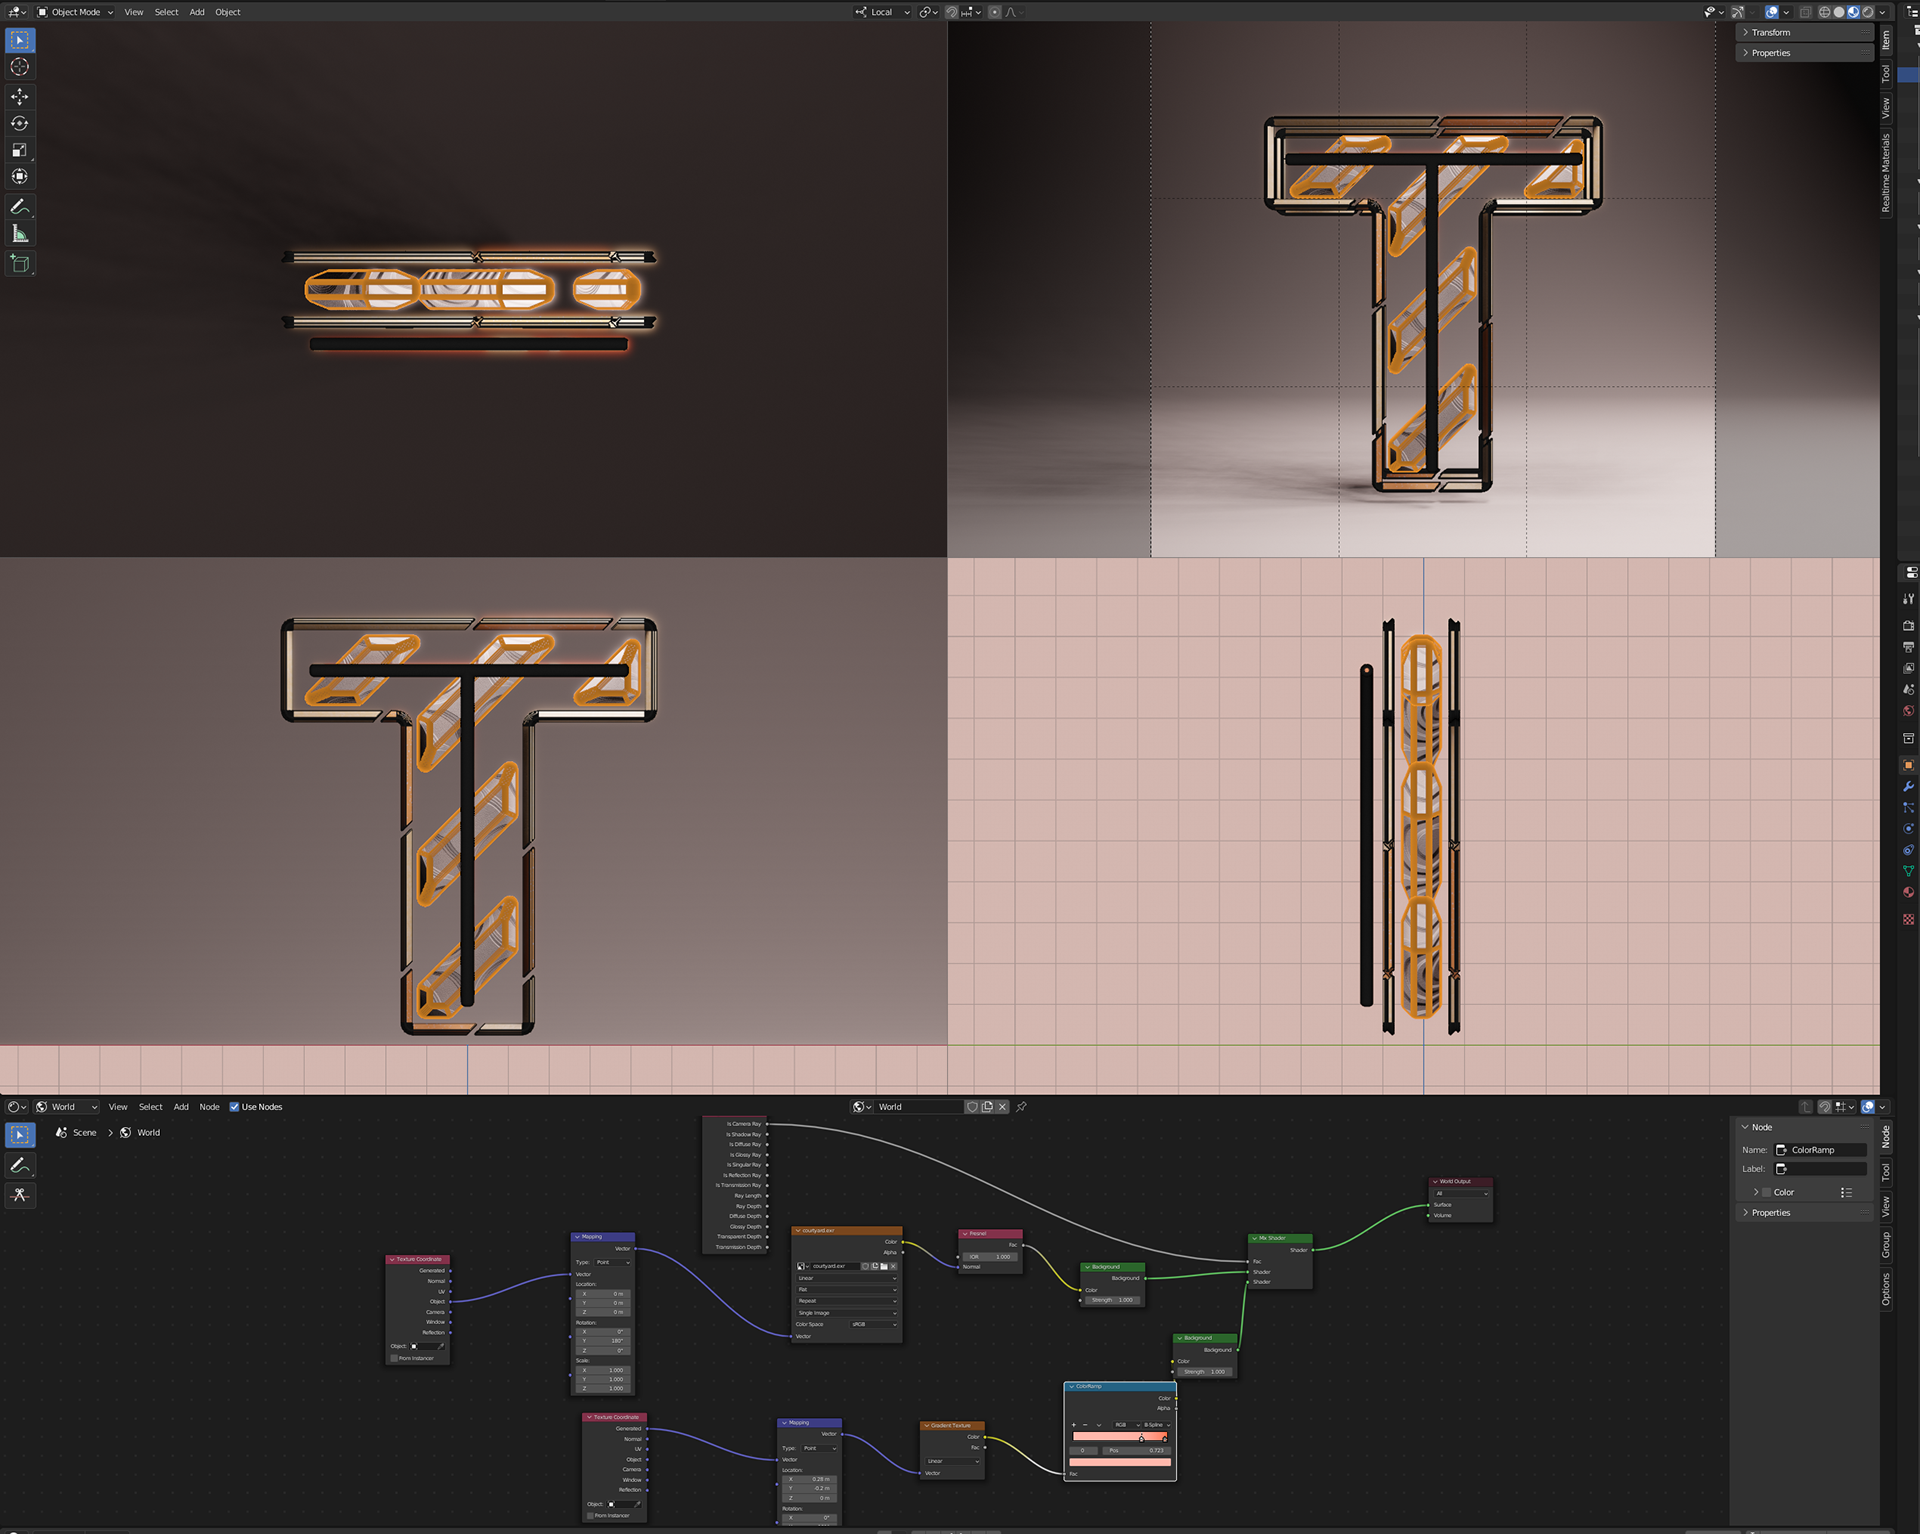Screen dimensions: 1920x1534
Task: Switch to wireframe viewport shading
Action: pos(1824,12)
